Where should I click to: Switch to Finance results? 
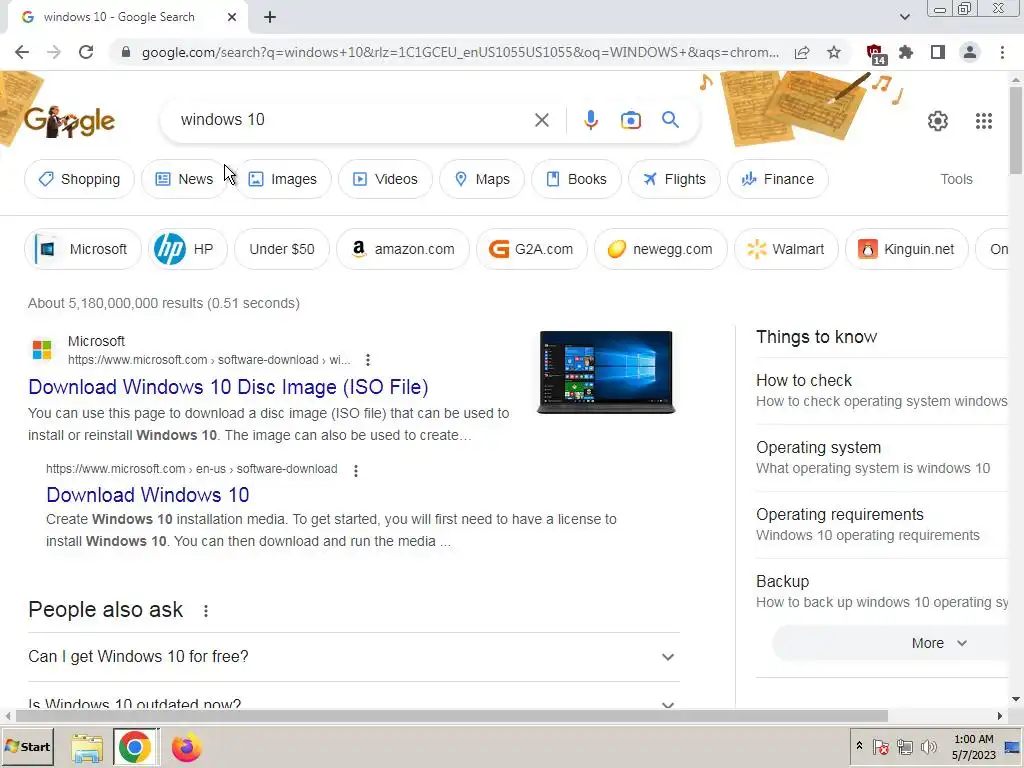[x=778, y=179]
